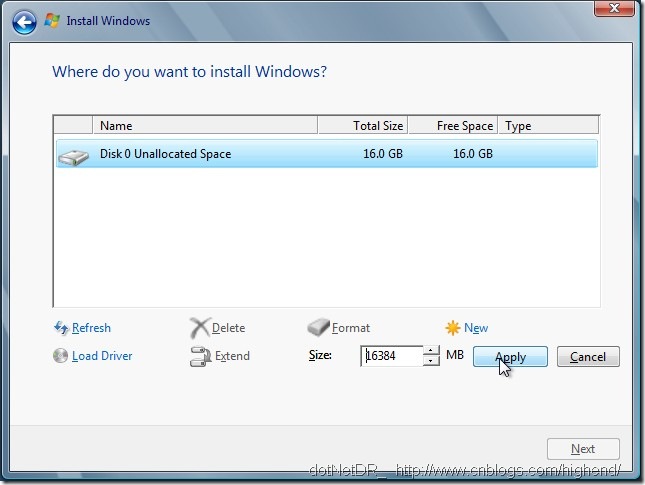This screenshot has height=485, width=645.
Task: Refresh the disk list
Action: [x=91, y=328]
